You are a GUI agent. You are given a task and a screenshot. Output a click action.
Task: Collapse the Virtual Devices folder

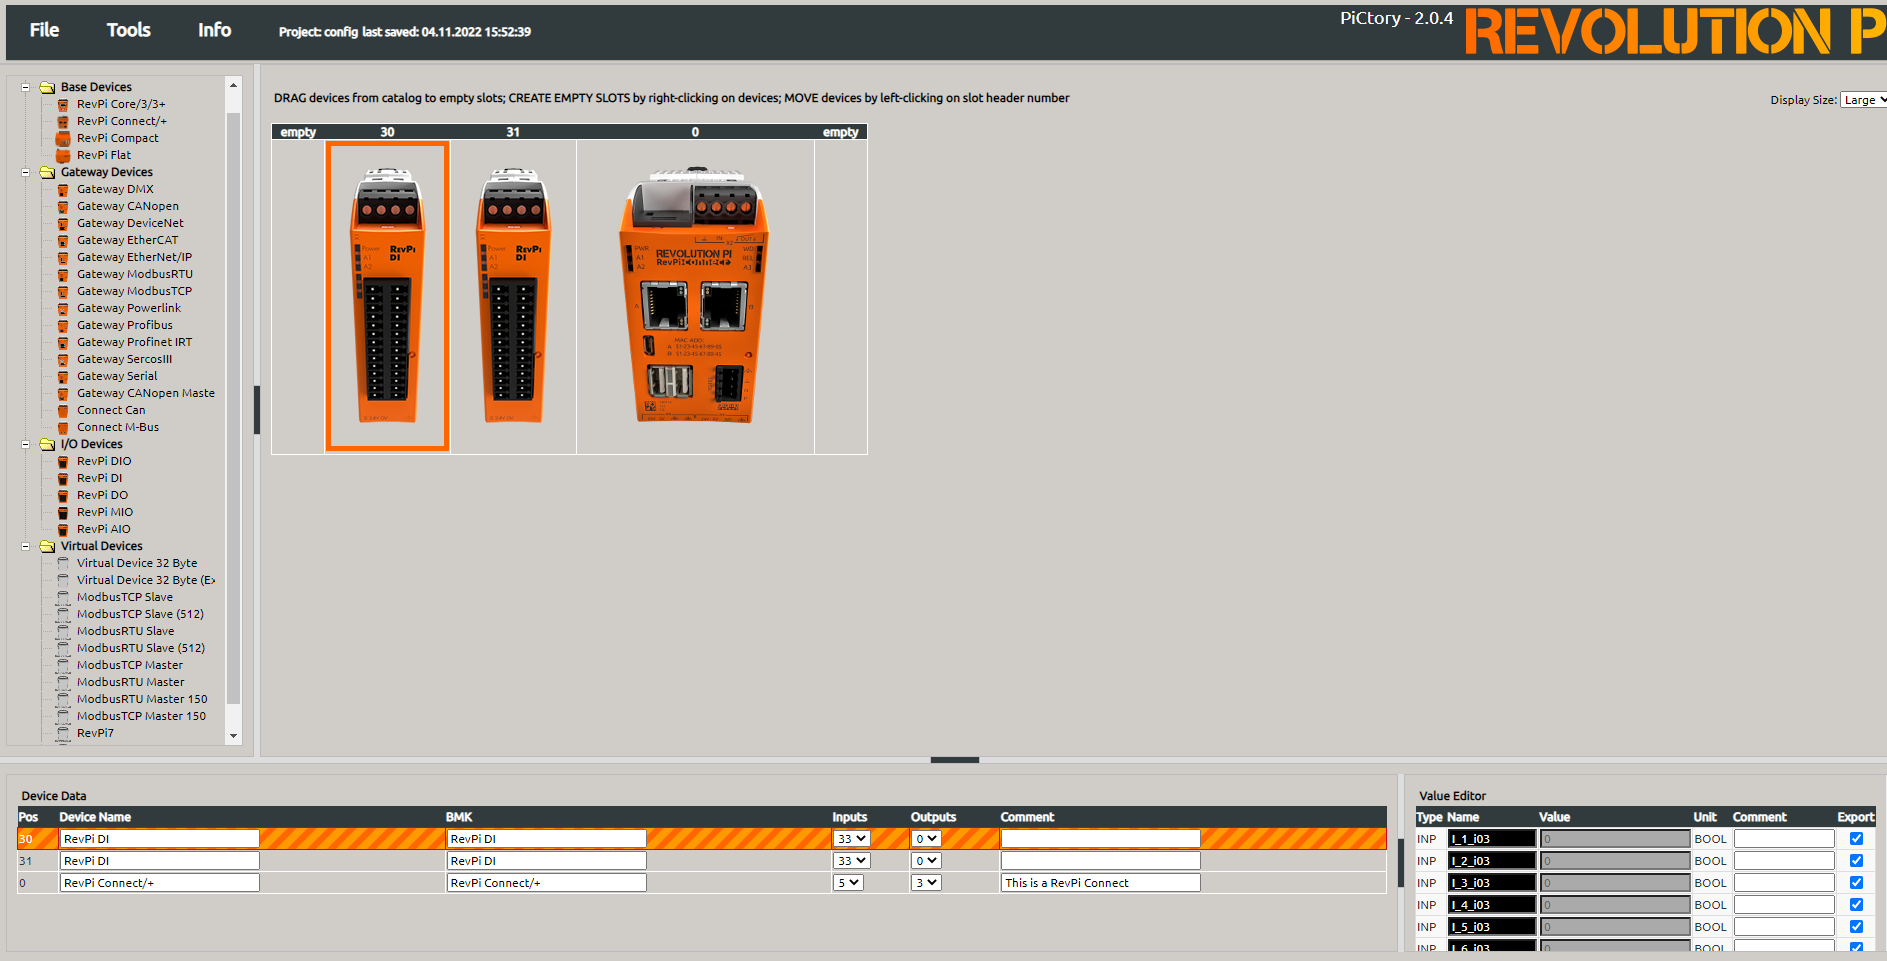[x=26, y=546]
